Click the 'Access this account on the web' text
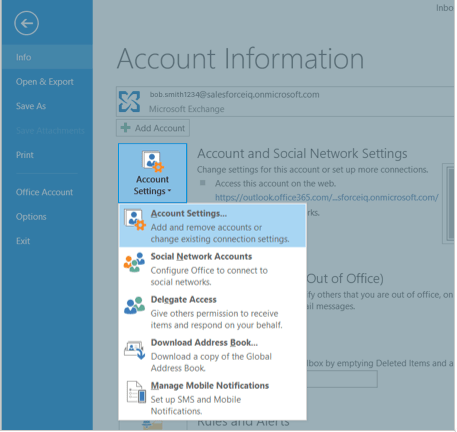The width and height of the screenshot is (457, 432). [275, 183]
